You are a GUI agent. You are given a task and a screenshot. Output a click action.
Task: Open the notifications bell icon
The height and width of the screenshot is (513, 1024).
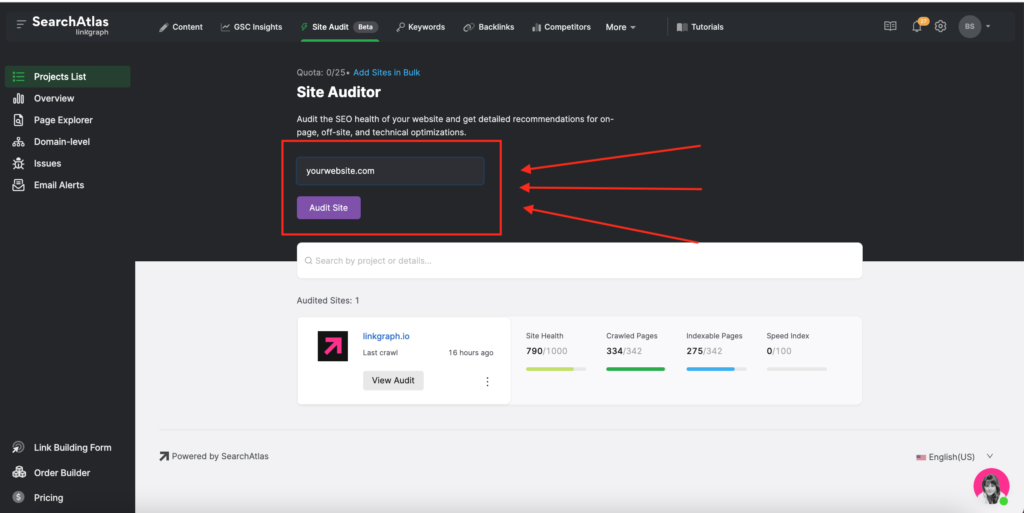point(917,27)
